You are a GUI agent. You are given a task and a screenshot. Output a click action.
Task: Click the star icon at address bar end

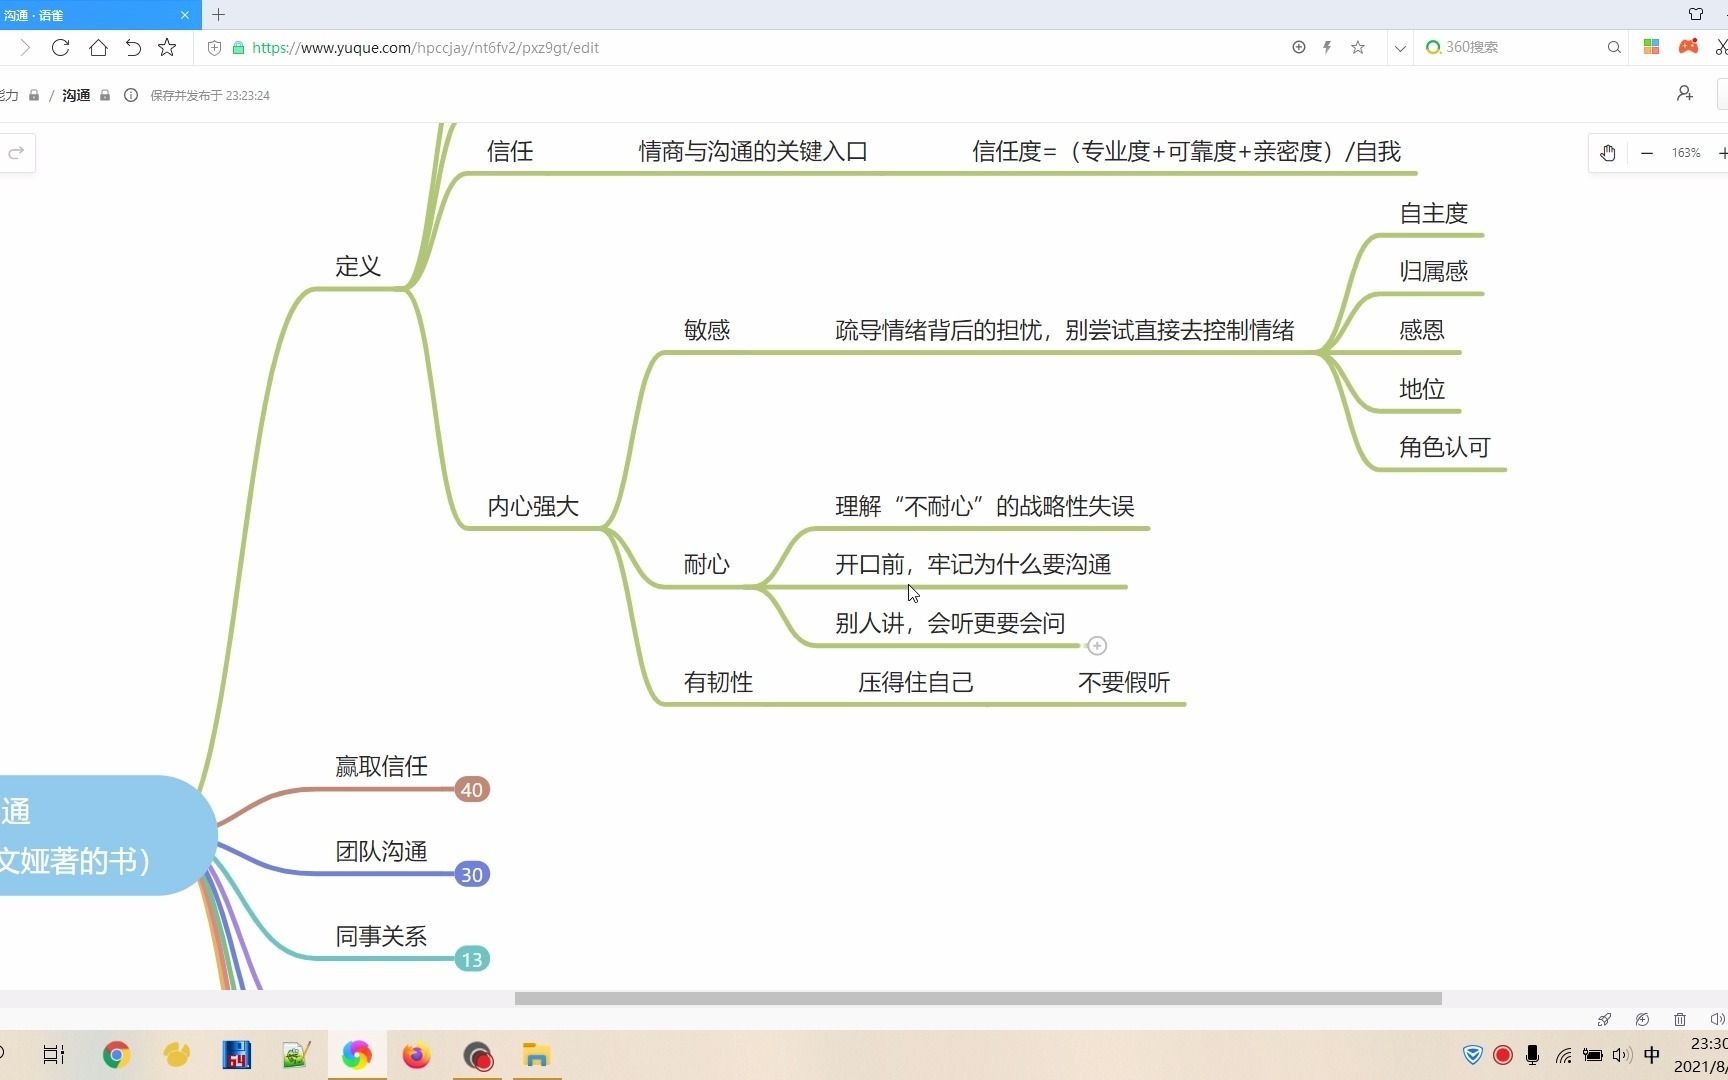click(1358, 47)
